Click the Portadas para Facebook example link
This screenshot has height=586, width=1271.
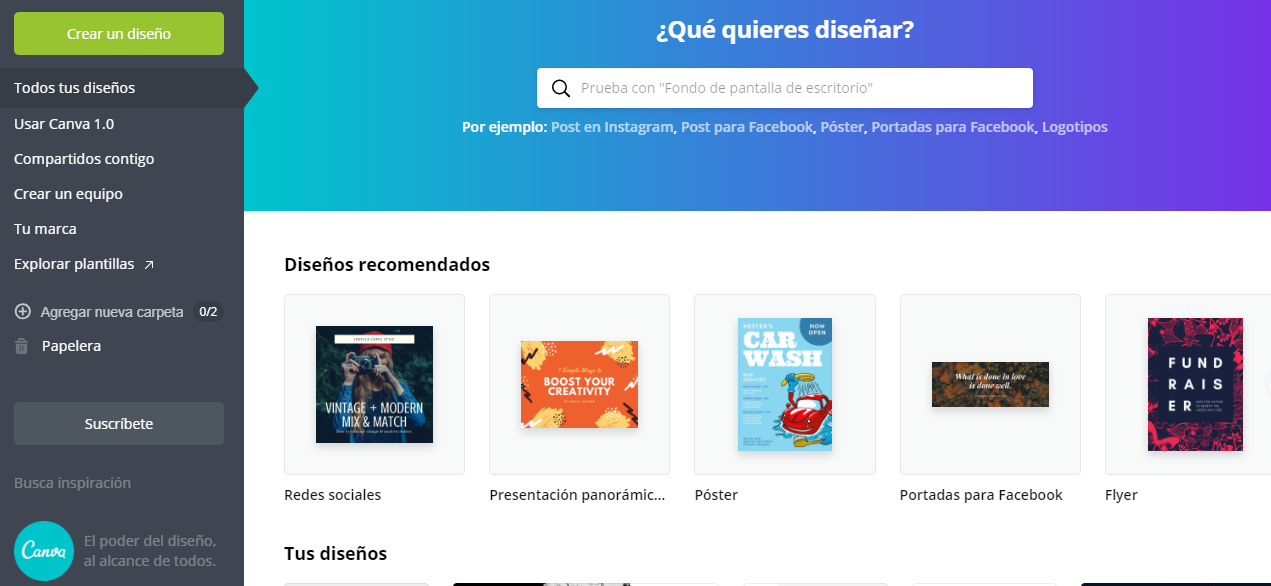953,127
